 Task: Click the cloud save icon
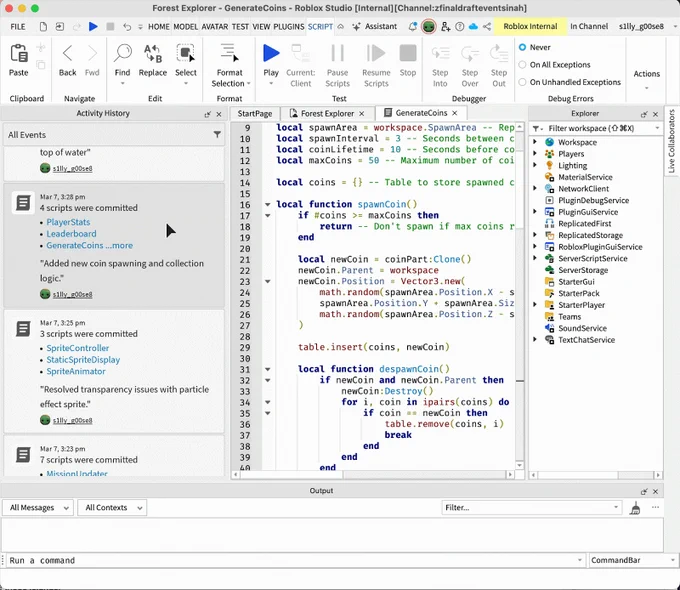point(473,26)
